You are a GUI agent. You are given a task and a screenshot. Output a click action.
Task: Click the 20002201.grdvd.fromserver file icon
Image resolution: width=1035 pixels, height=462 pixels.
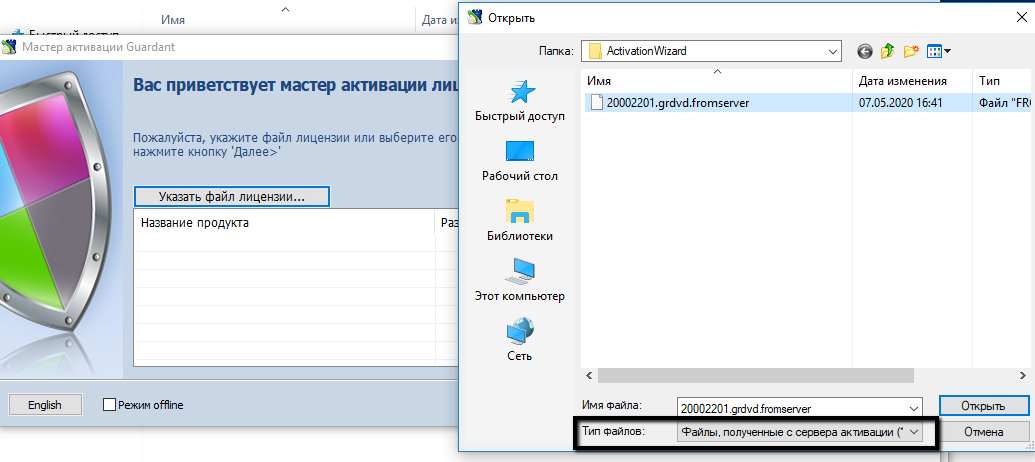coord(597,103)
